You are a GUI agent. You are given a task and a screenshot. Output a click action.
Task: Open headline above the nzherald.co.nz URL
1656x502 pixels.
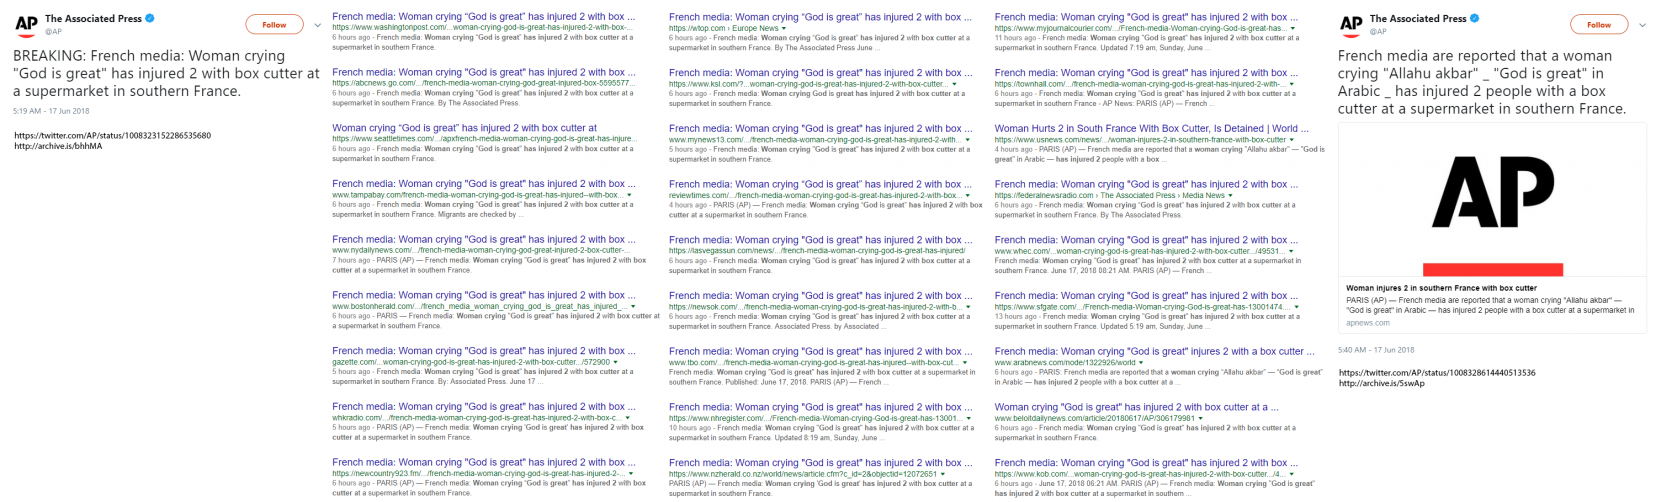pos(820,462)
